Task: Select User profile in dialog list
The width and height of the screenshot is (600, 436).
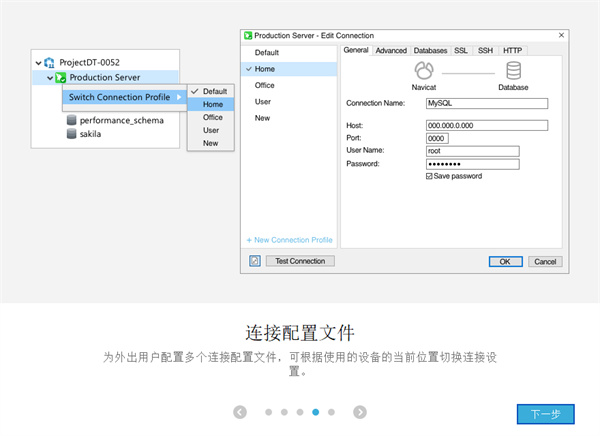Action: (x=289, y=102)
